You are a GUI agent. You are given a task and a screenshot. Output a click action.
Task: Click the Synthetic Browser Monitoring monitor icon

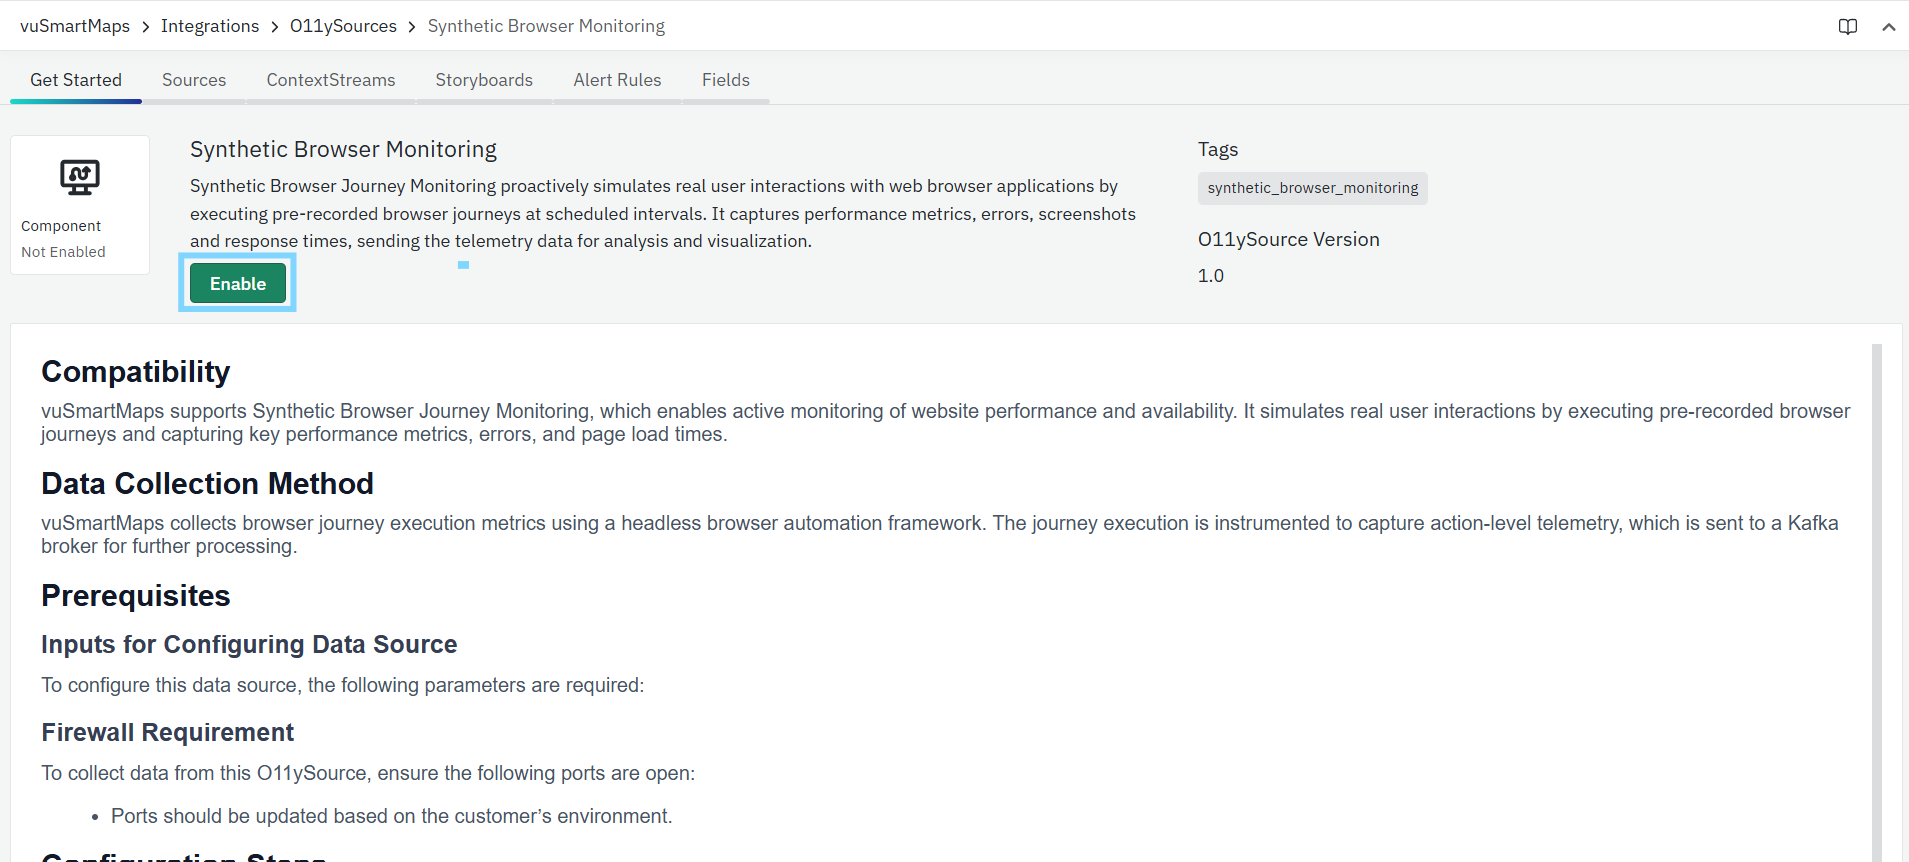80,178
